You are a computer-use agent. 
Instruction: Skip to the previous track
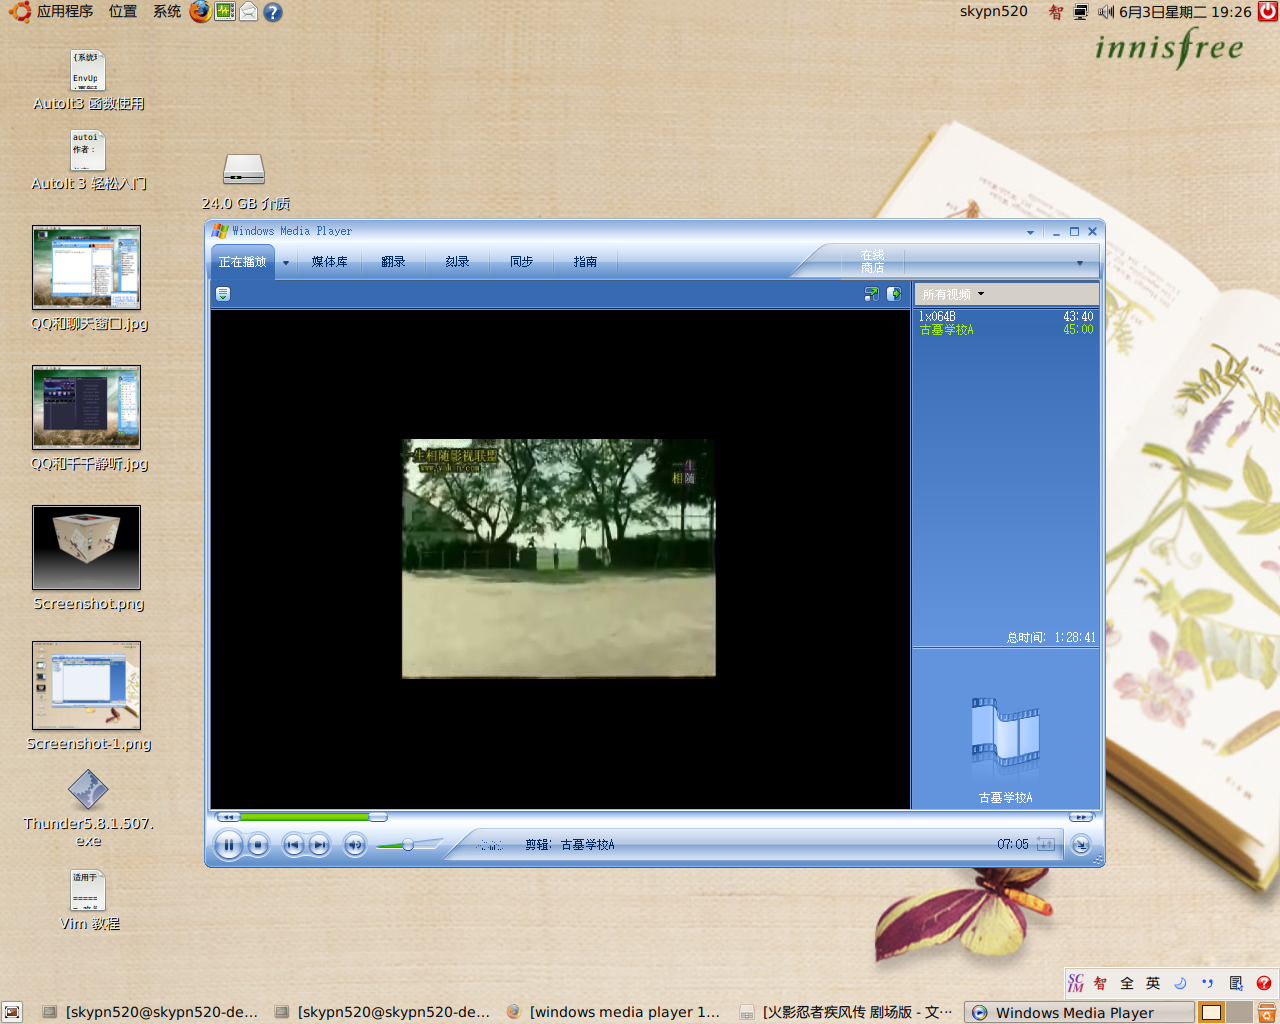[x=293, y=845]
